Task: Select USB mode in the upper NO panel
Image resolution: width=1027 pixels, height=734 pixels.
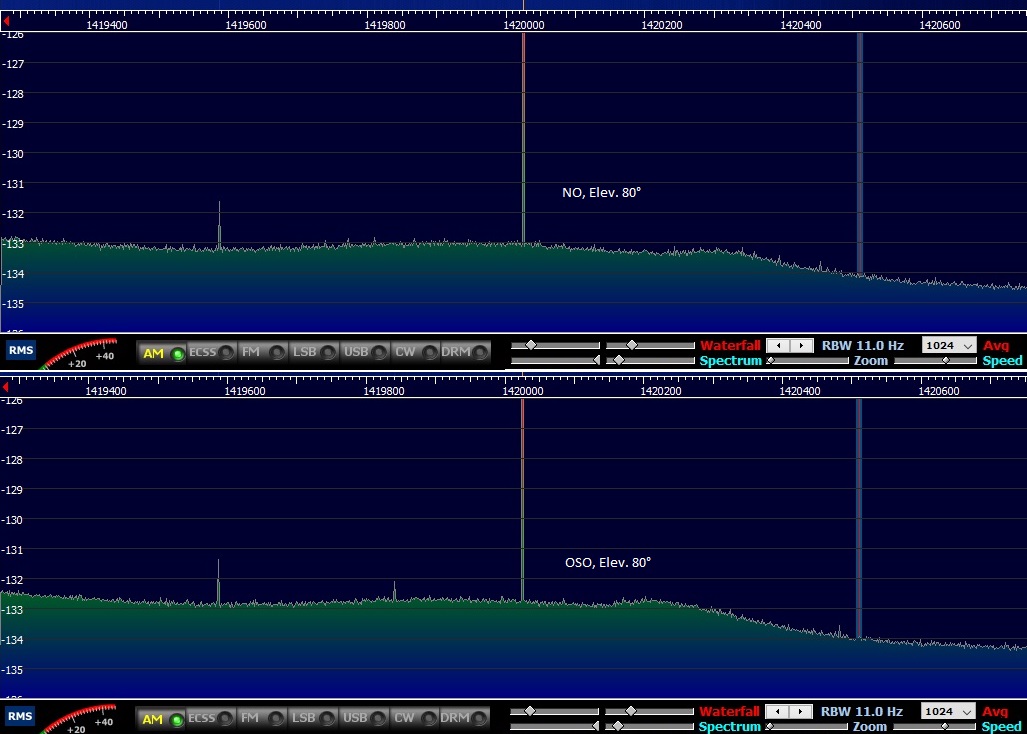Action: click(364, 352)
